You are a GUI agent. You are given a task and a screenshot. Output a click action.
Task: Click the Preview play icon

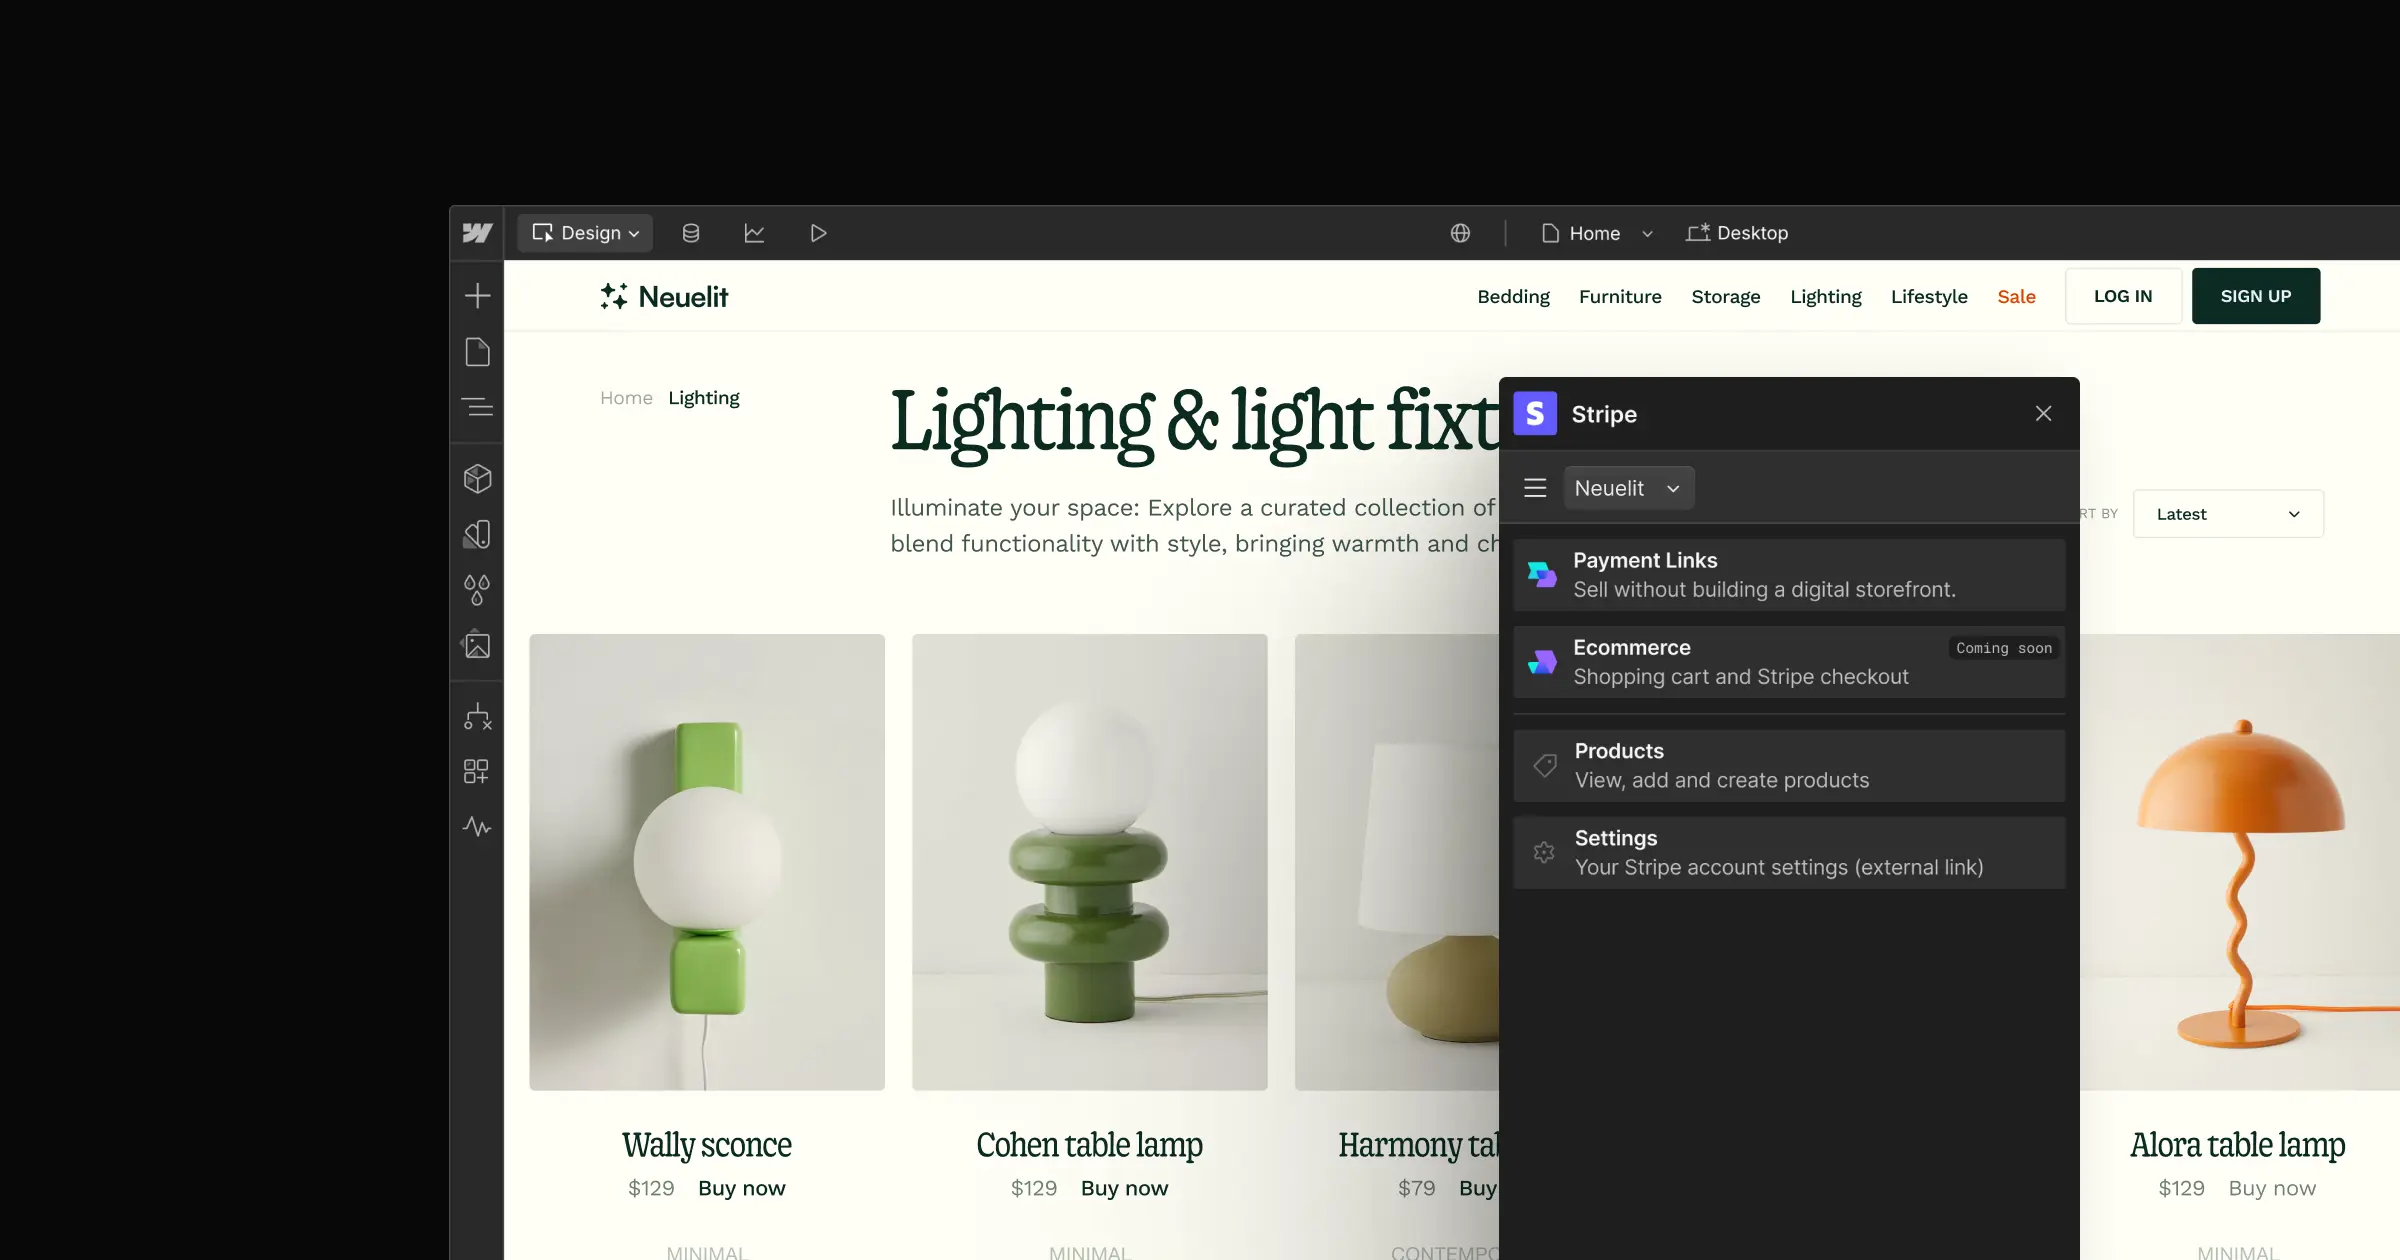[818, 233]
